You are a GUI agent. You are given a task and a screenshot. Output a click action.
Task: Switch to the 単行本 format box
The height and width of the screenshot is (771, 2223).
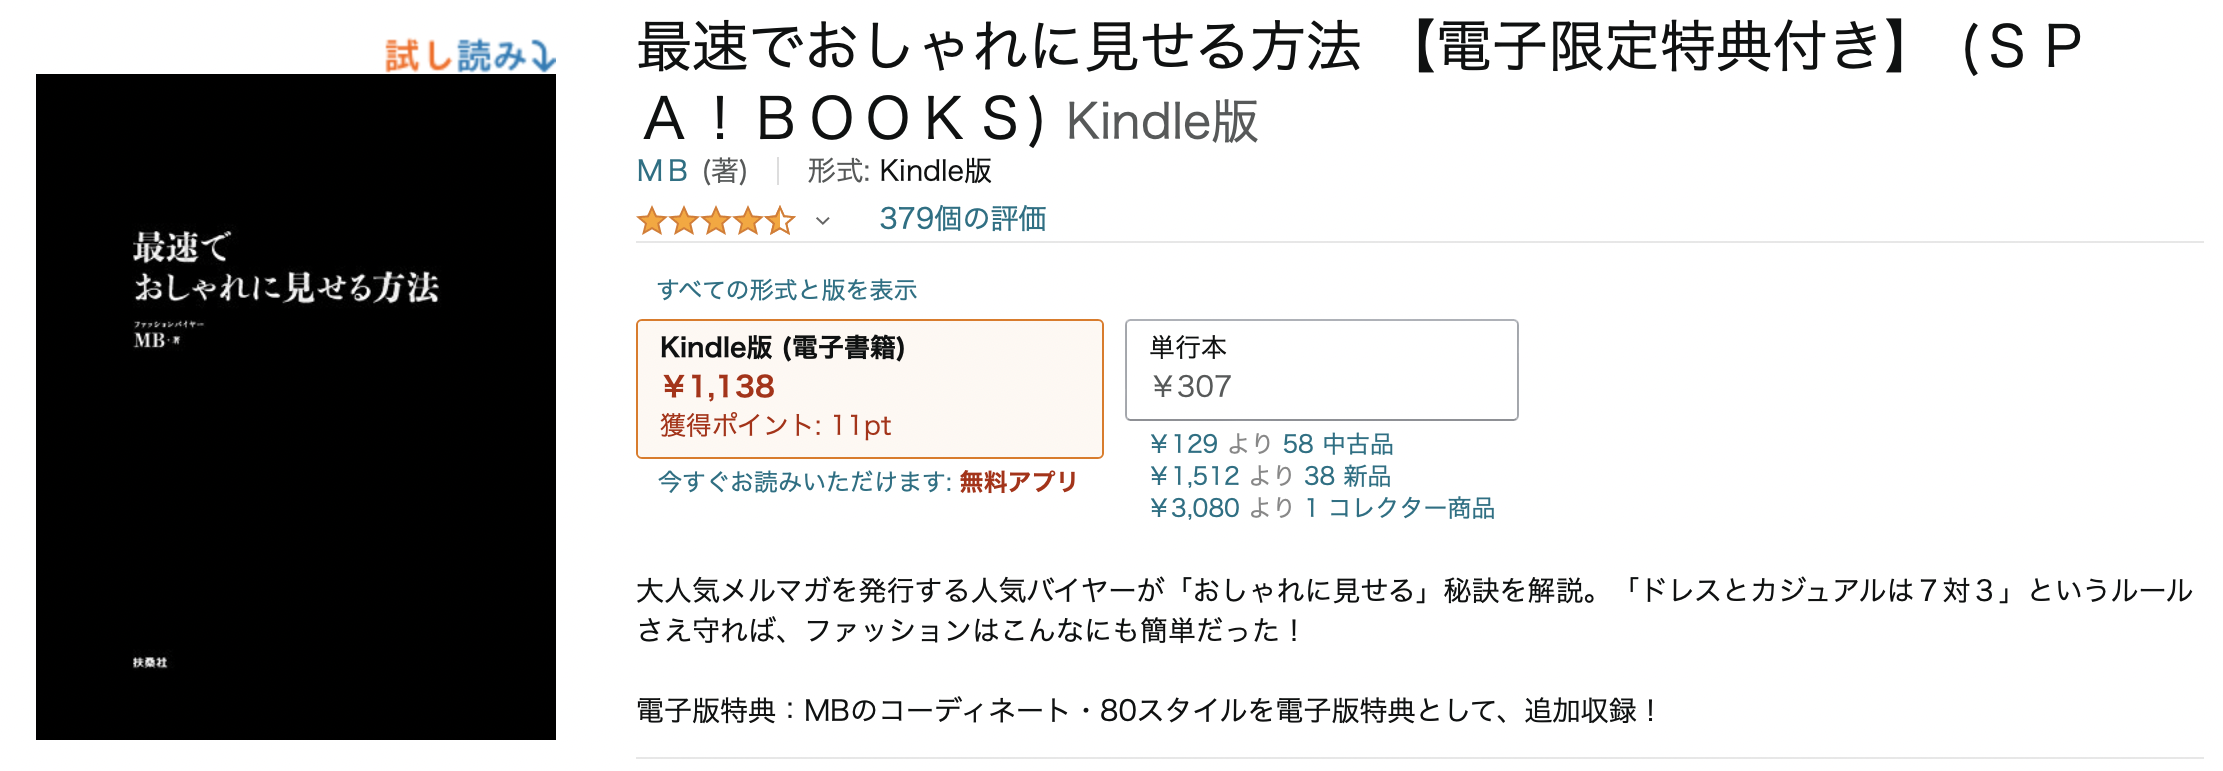click(x=1320, y=369)
